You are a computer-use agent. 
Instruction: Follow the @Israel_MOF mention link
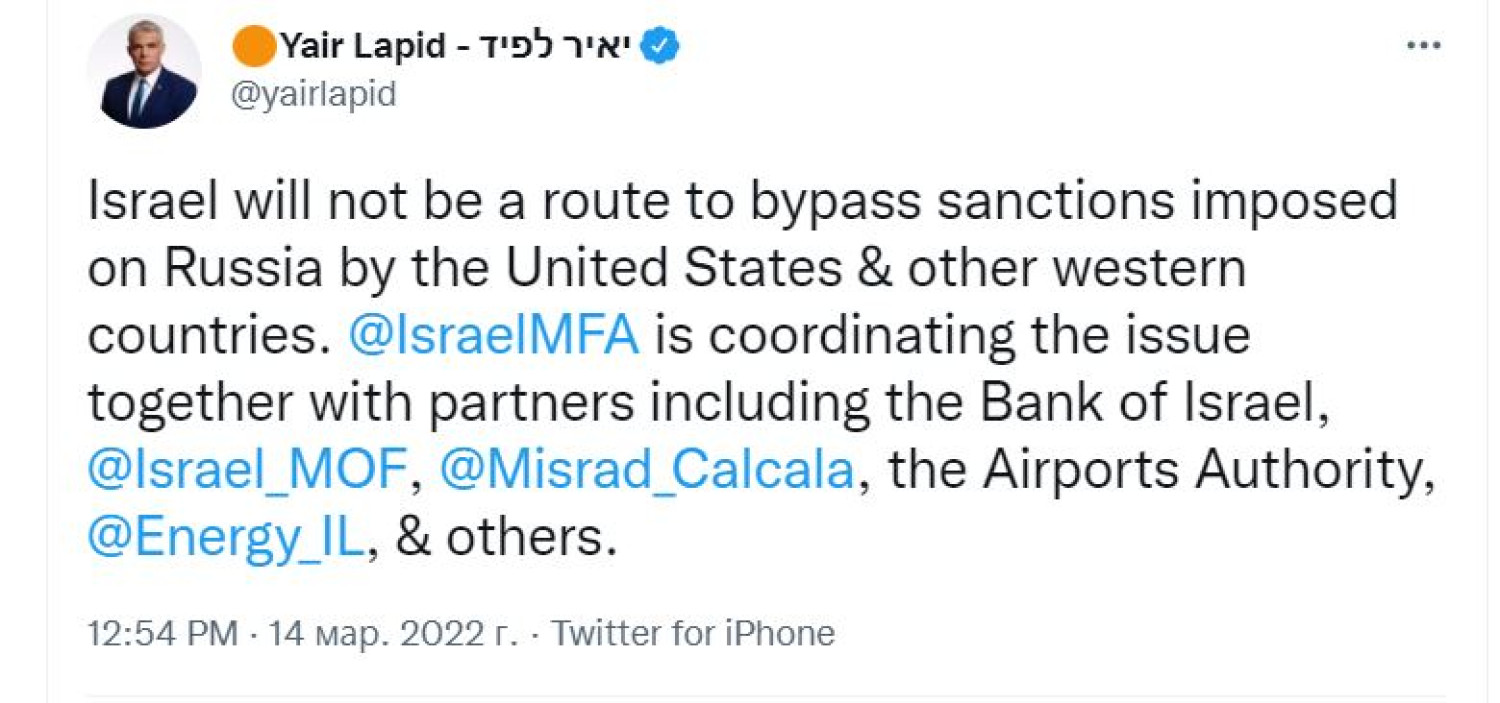pyautogui.click(x=248, y=471)
